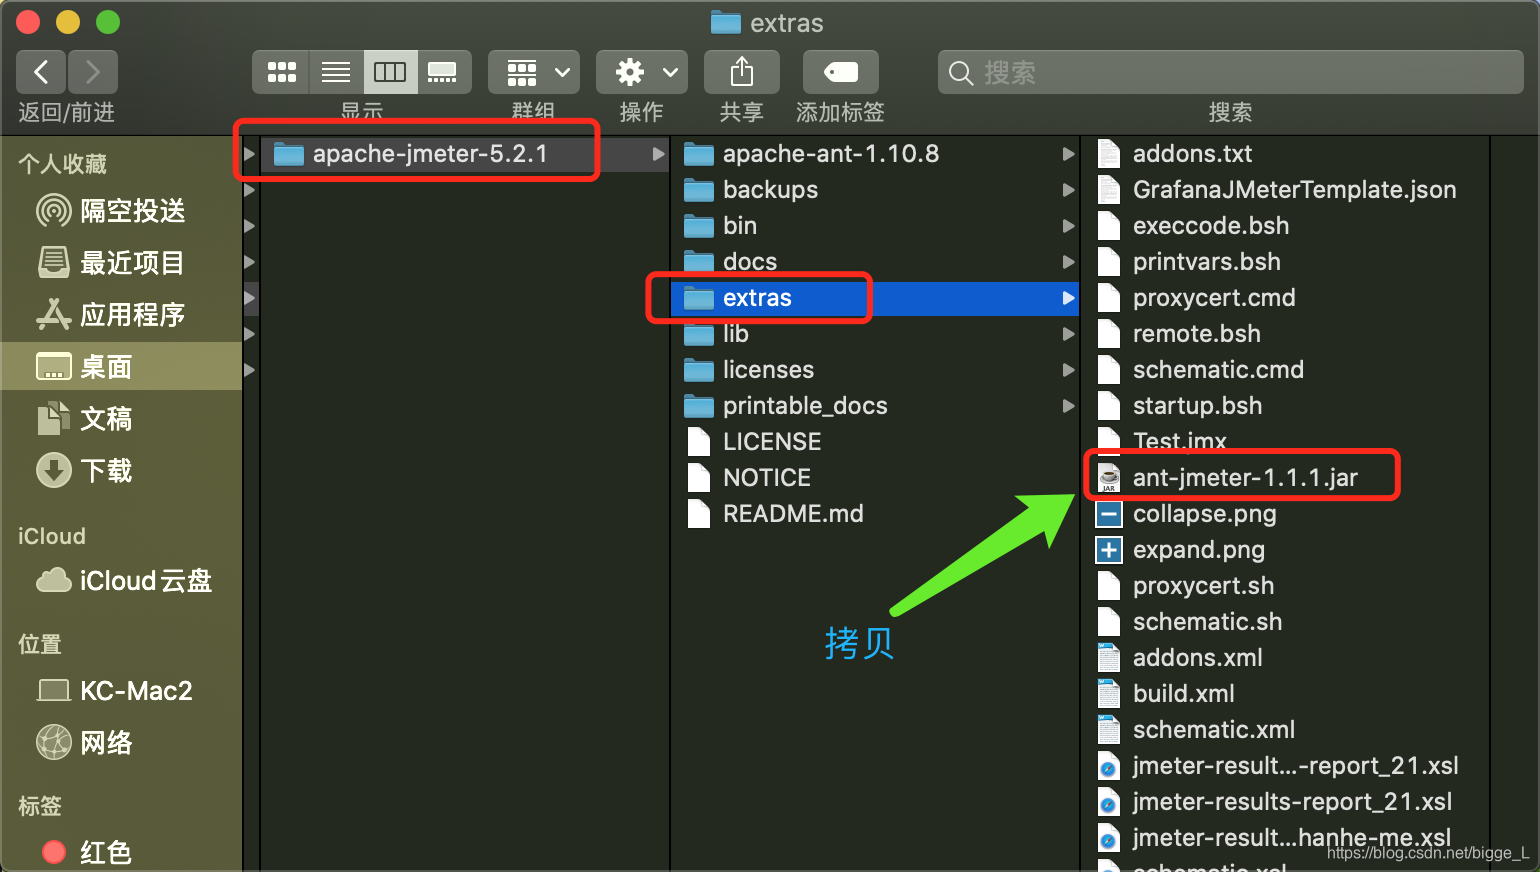Open AirDrop in the sidebar
The image size is (1540, 872).
coord(121,211)
